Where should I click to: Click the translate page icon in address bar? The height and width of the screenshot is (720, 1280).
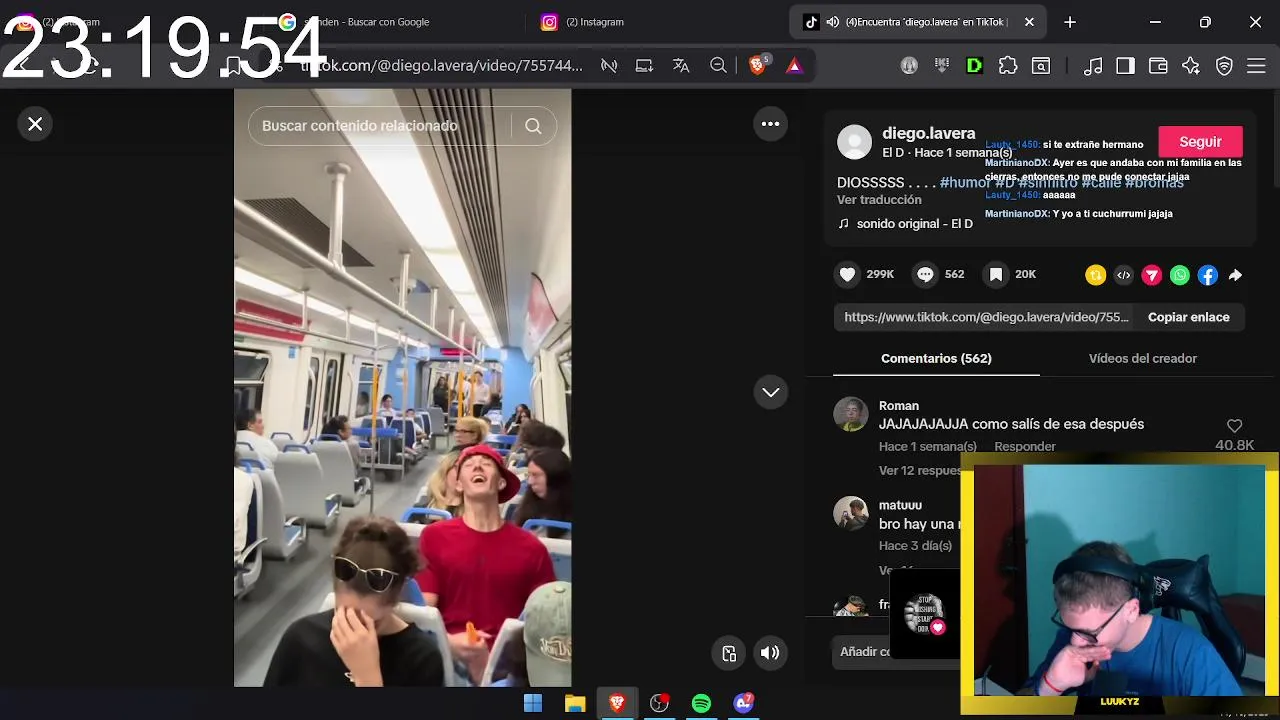(x=681, y=66)
